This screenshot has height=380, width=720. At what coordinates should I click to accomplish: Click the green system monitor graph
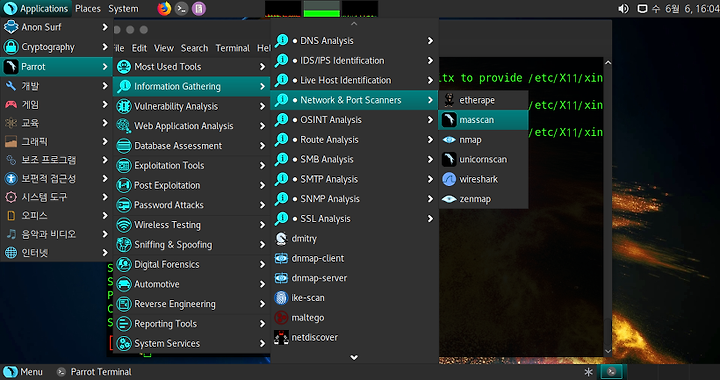click(321, 9)
